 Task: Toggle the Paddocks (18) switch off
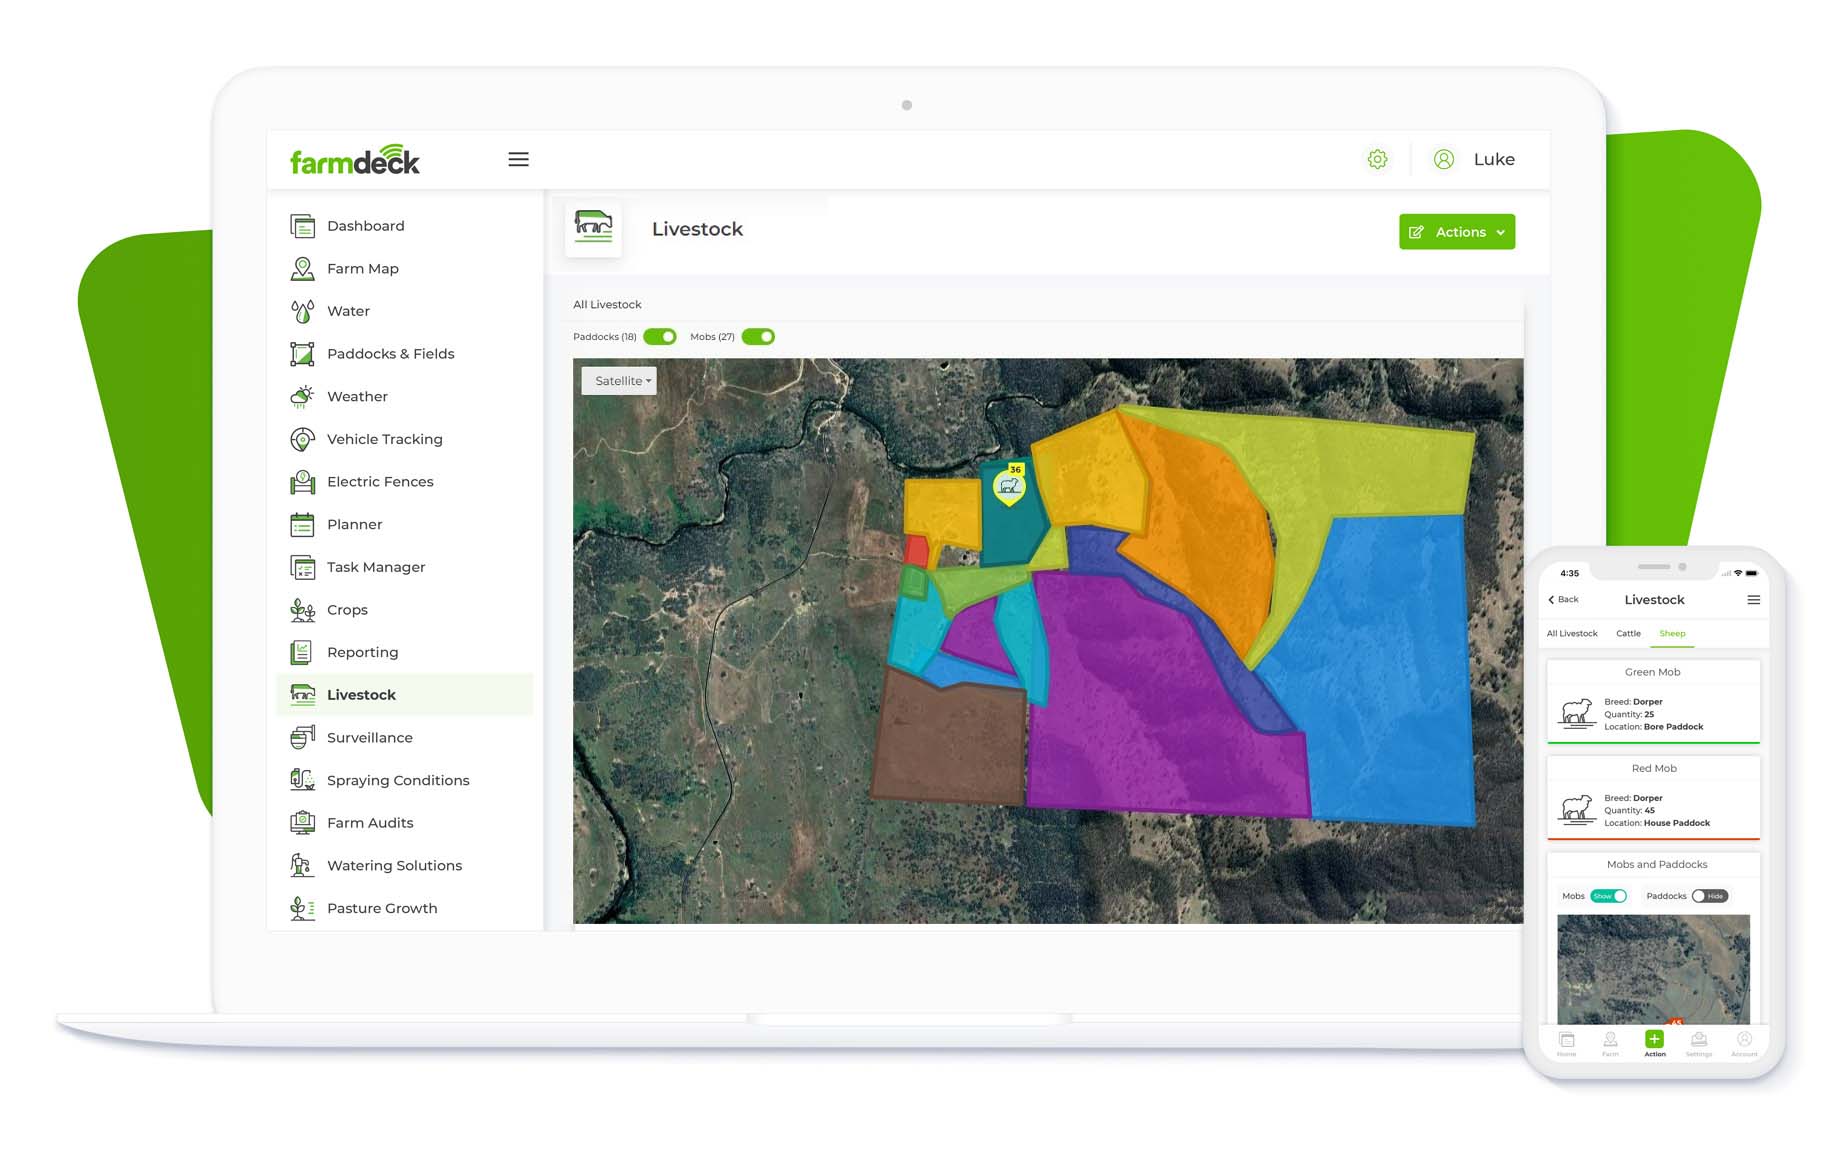(x=660, y=337)
